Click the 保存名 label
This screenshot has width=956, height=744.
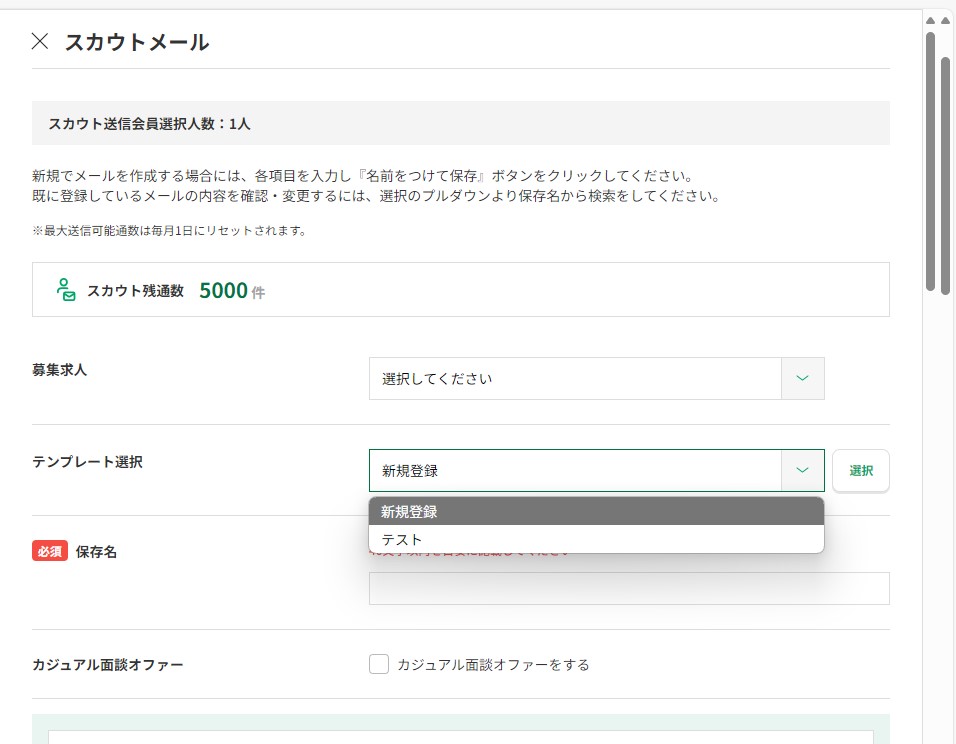[x=96, y=552]
